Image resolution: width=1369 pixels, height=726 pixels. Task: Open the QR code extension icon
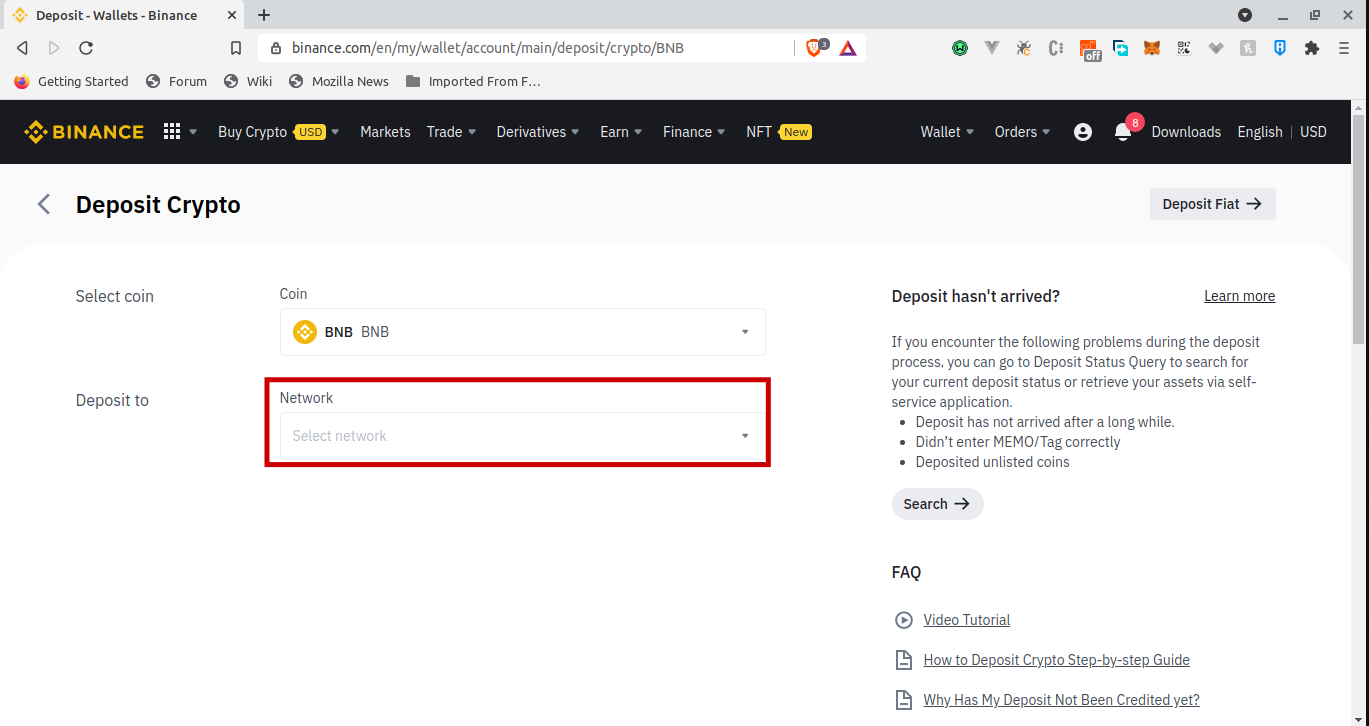pyautogui.click(x=1184, y=47)
